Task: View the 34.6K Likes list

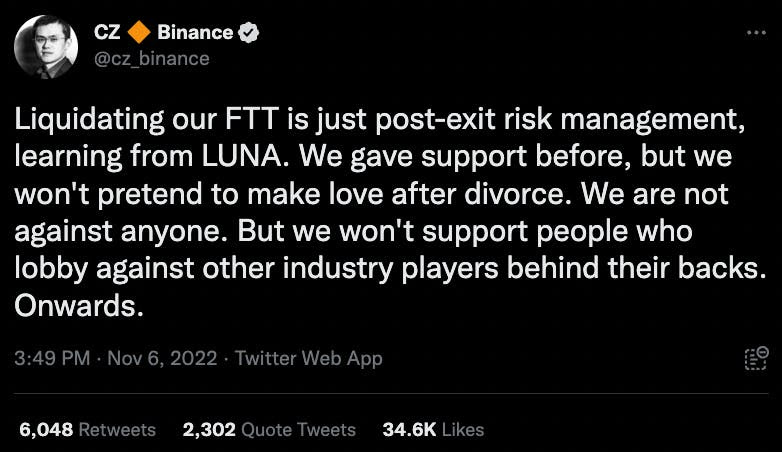Action: (433, 430)
